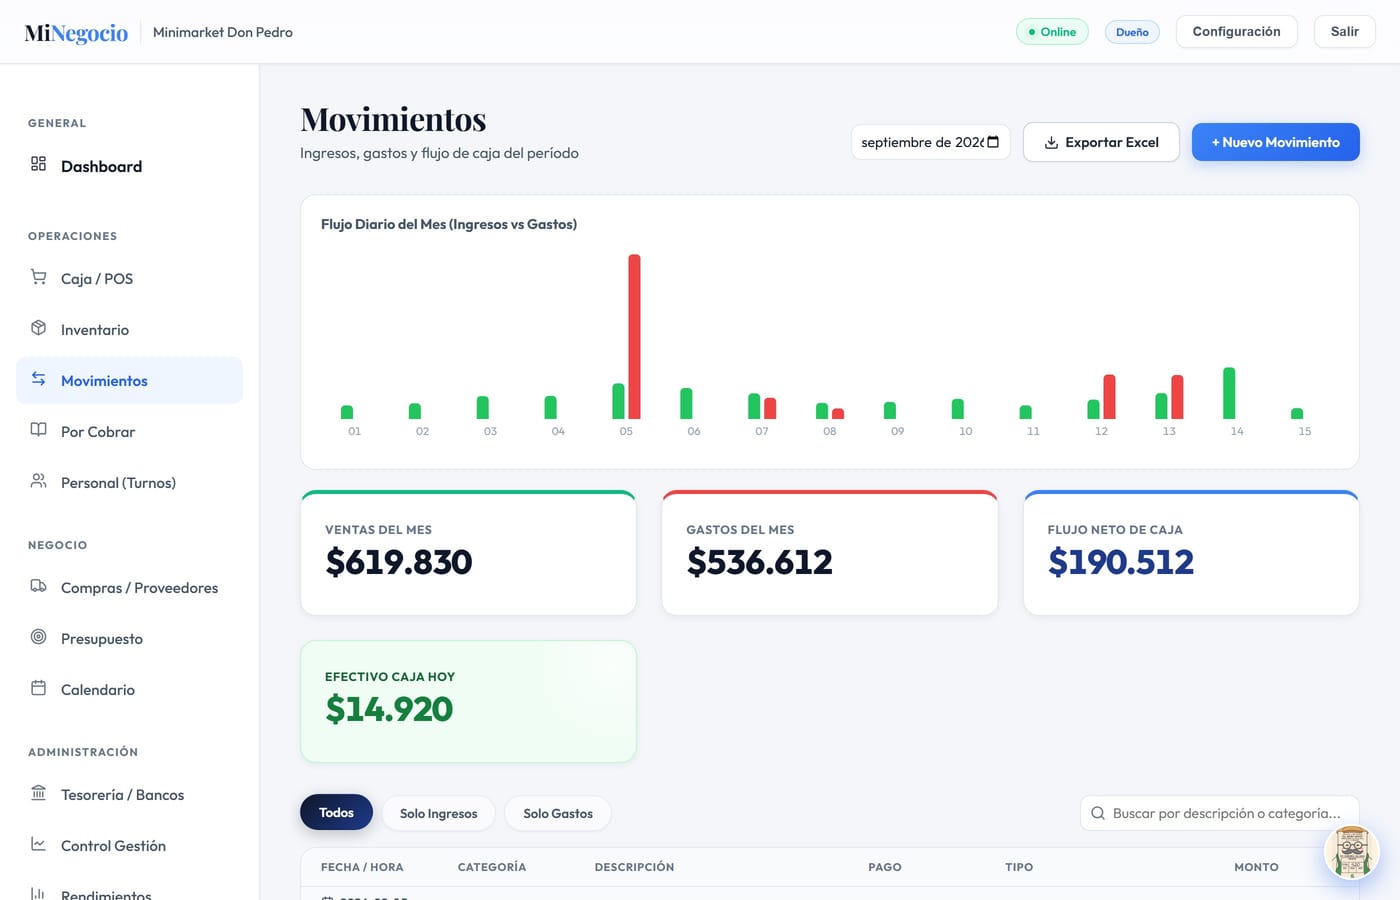Viewport: 1400px width, 900px height.
Task: Click the Flujo Neto de Caja $190.512 value
Action: pyautogui.click(x=1121, y=562)
